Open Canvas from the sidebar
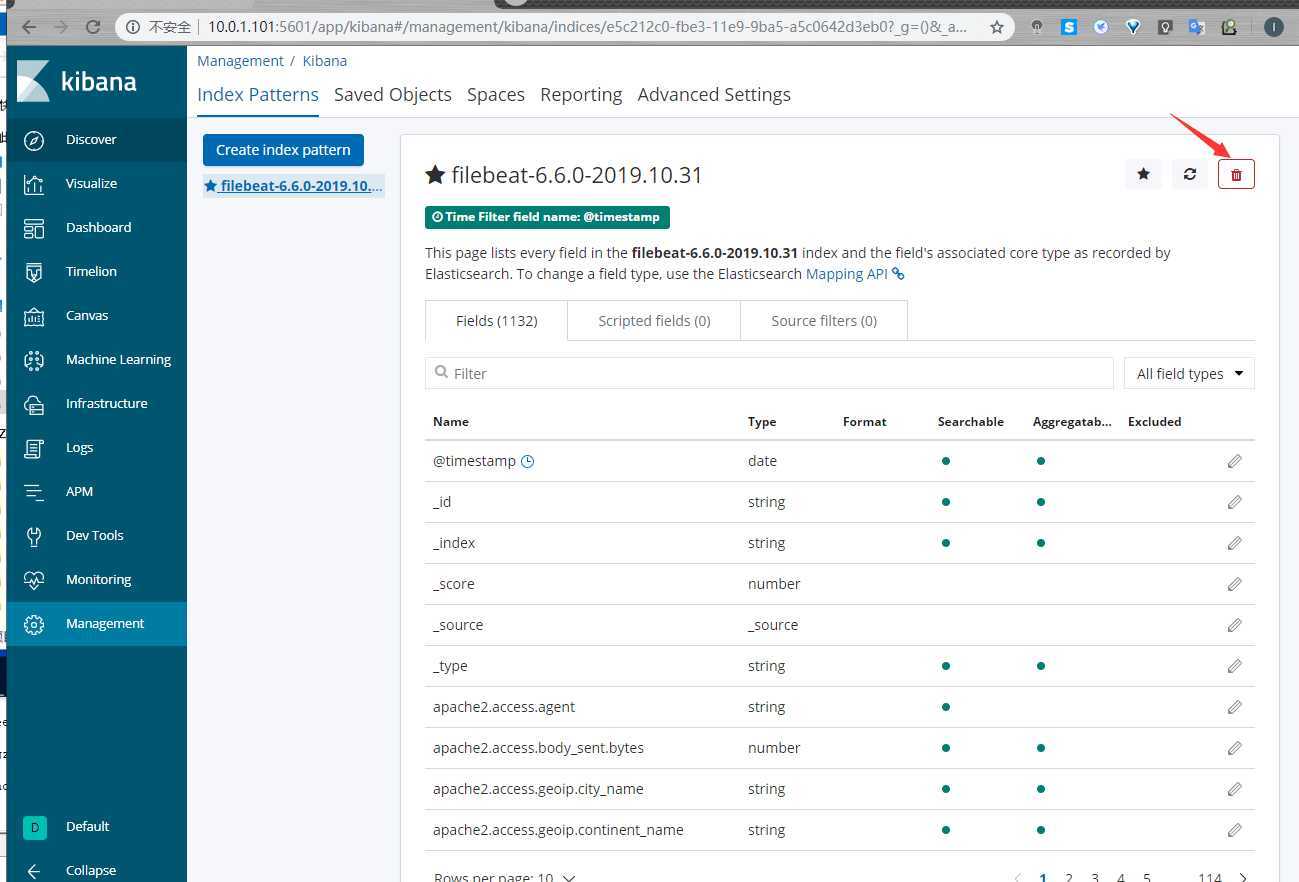The width and height of the screenshot is (1299, 882). pyautogui.click(x=96, y=315)
